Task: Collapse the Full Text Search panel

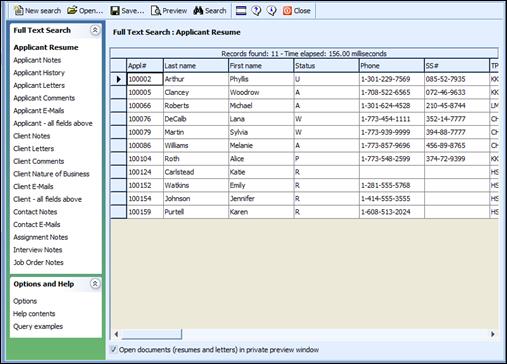Action: [x=95, y=30]
